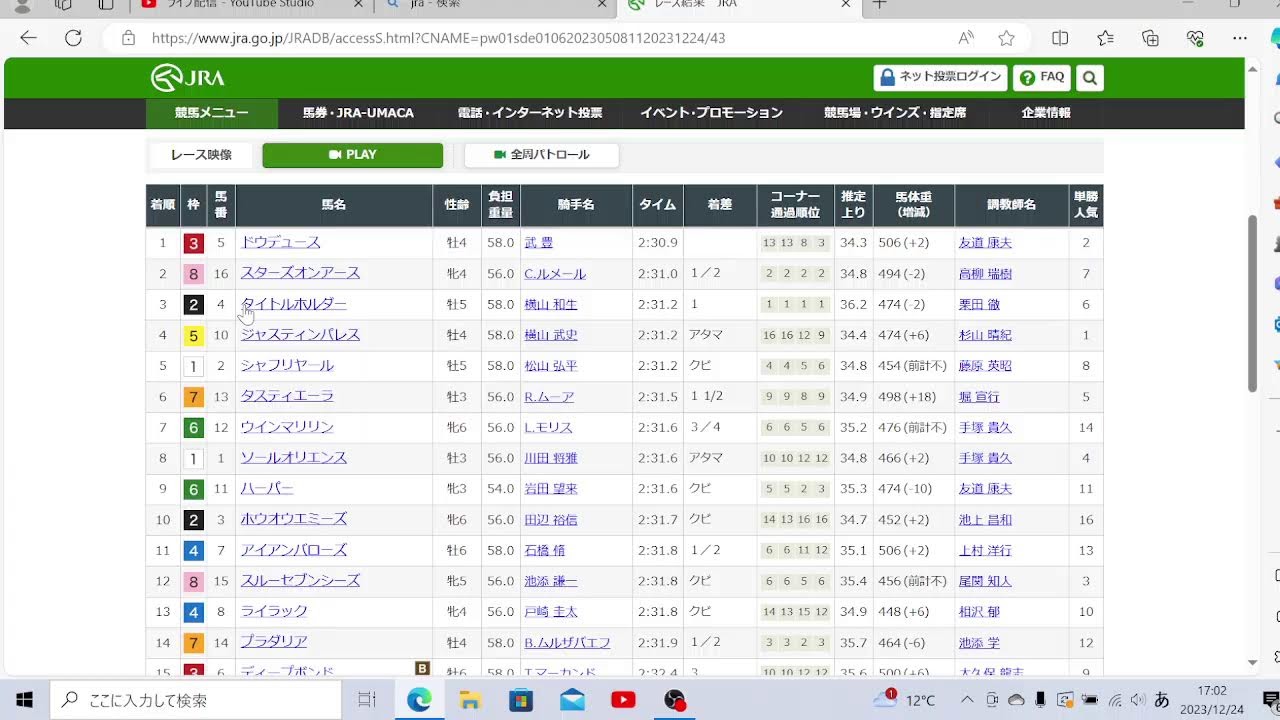Open the browser Settings and more menu

1239,38
